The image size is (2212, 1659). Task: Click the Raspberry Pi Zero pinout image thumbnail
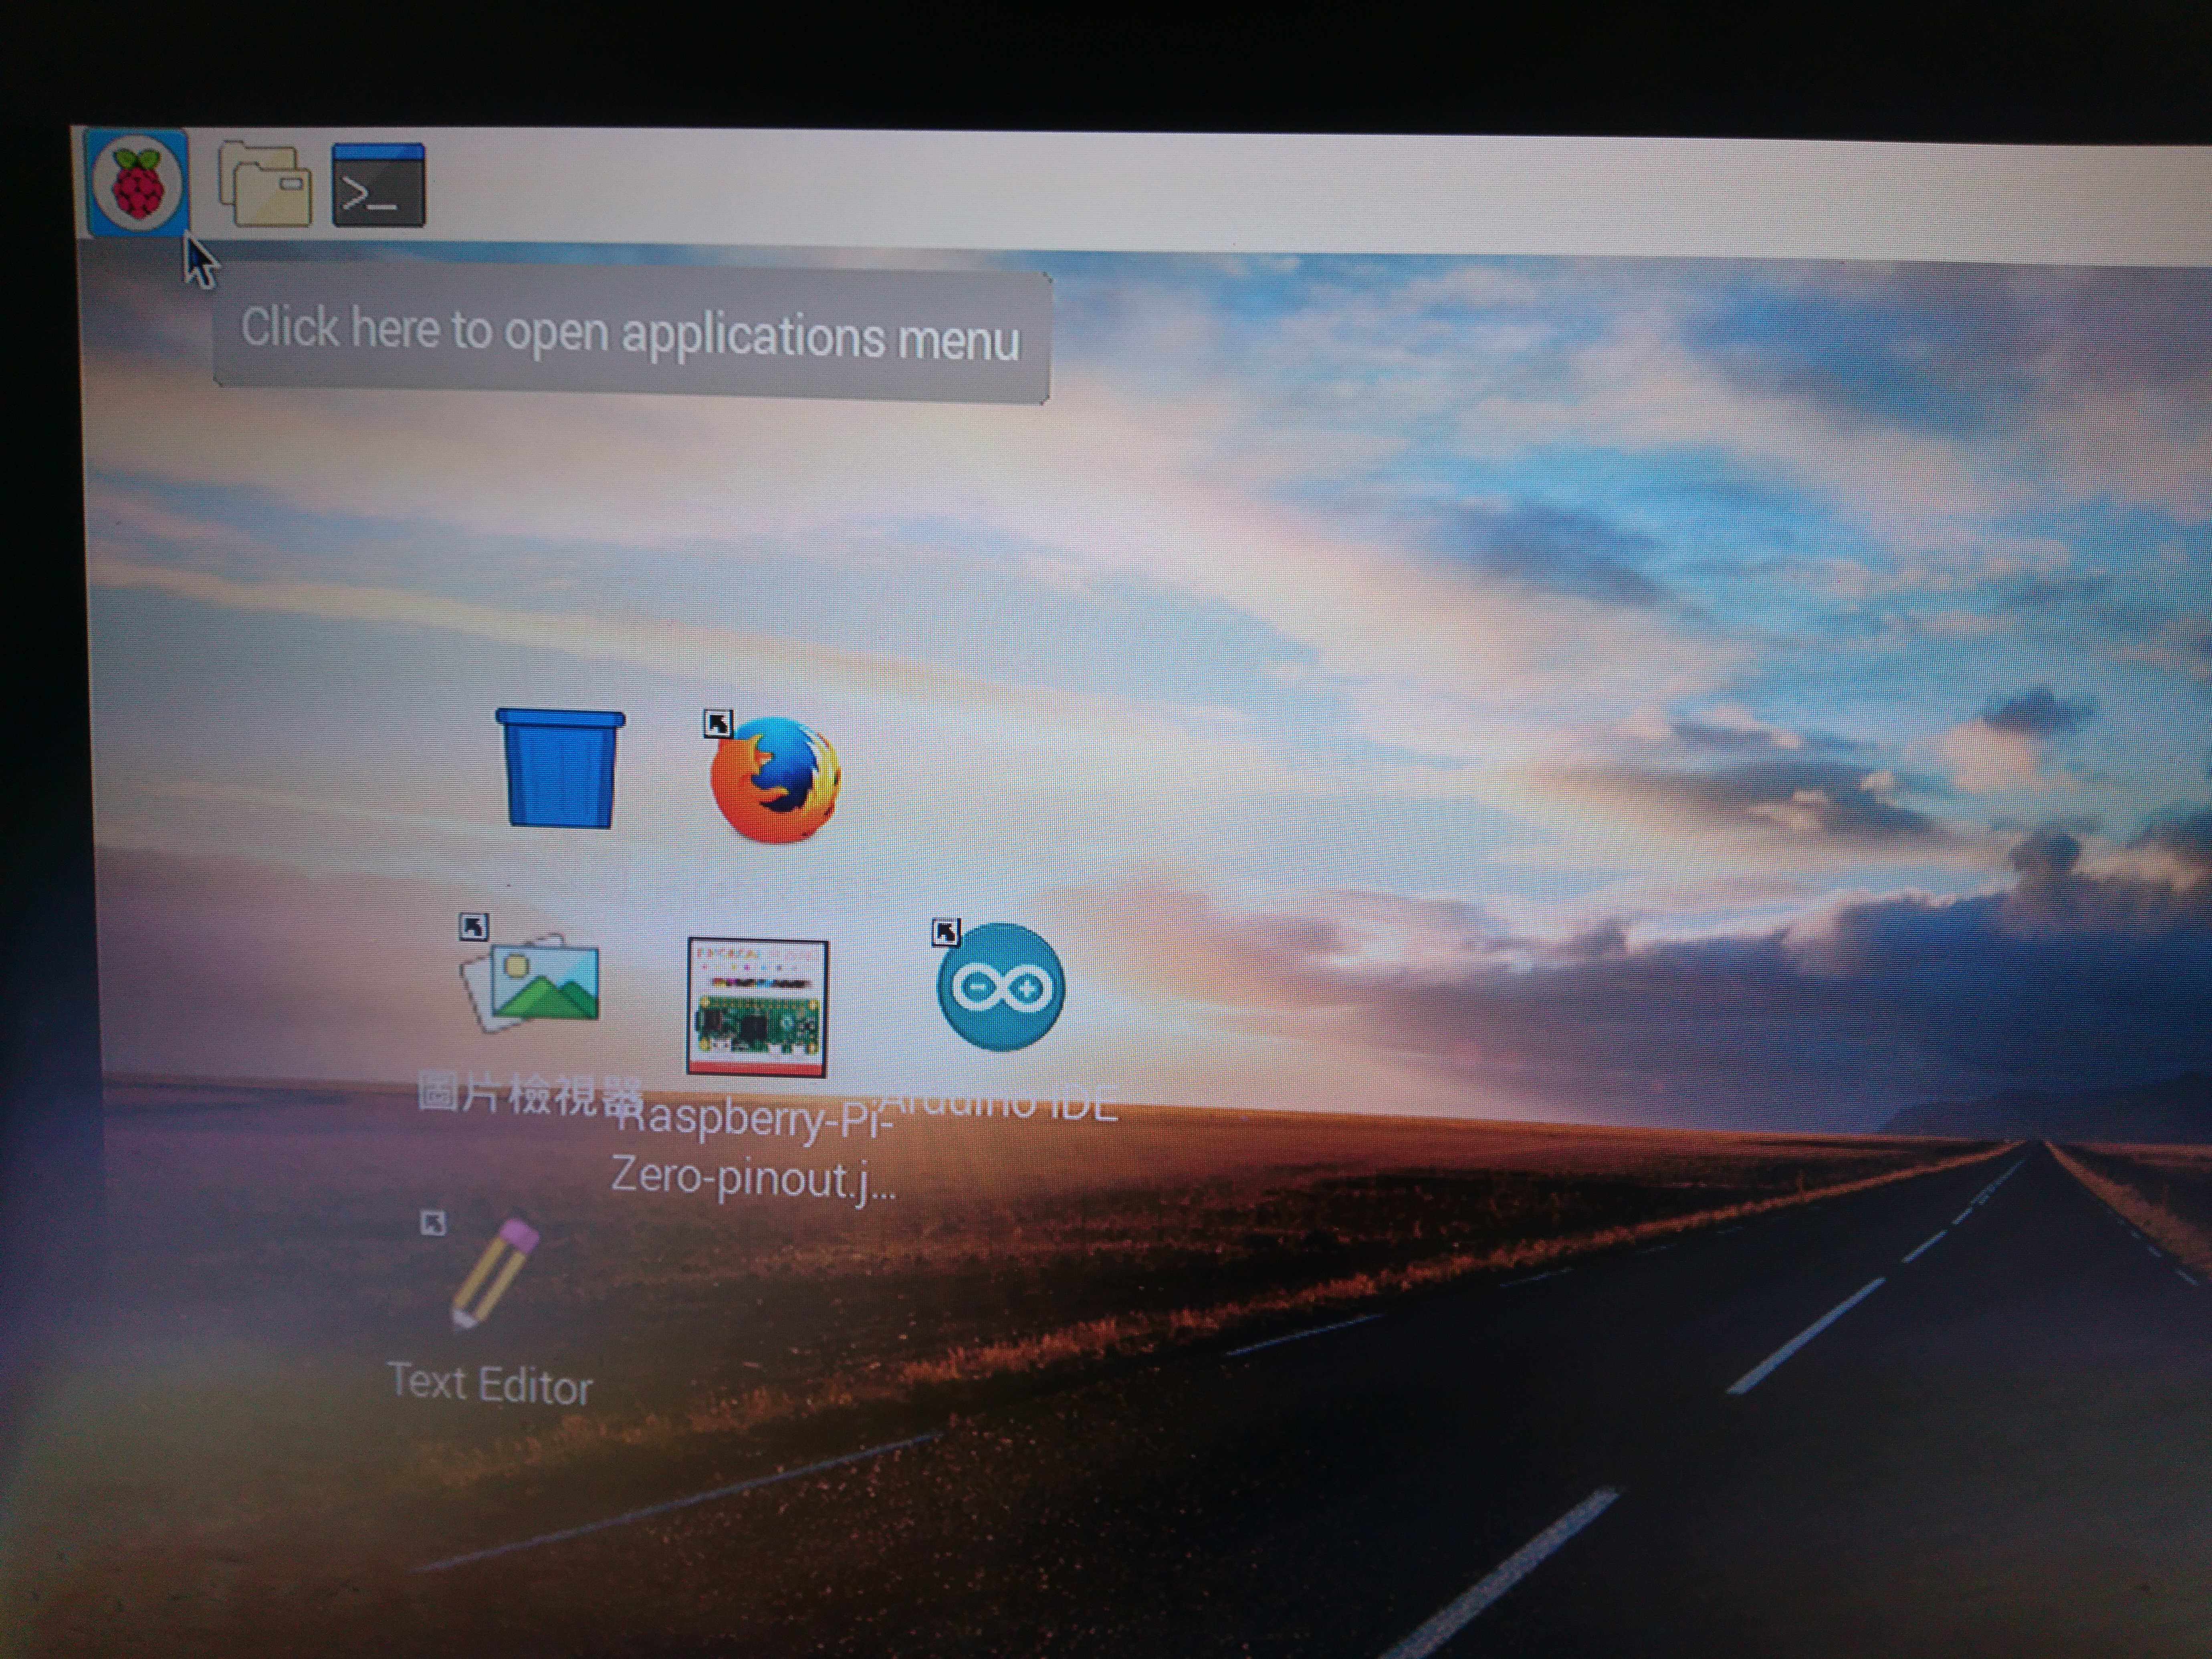757,1007
